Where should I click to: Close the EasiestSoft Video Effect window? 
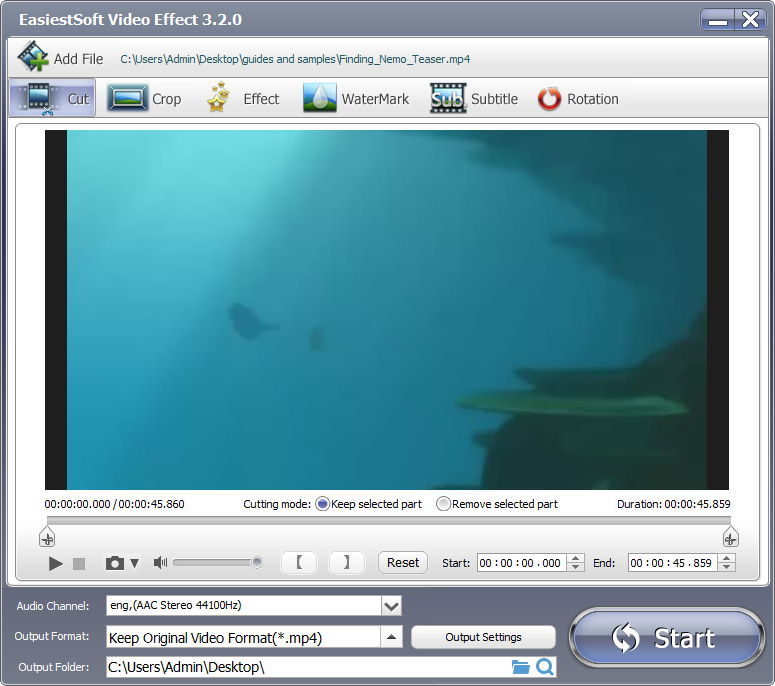750,21
